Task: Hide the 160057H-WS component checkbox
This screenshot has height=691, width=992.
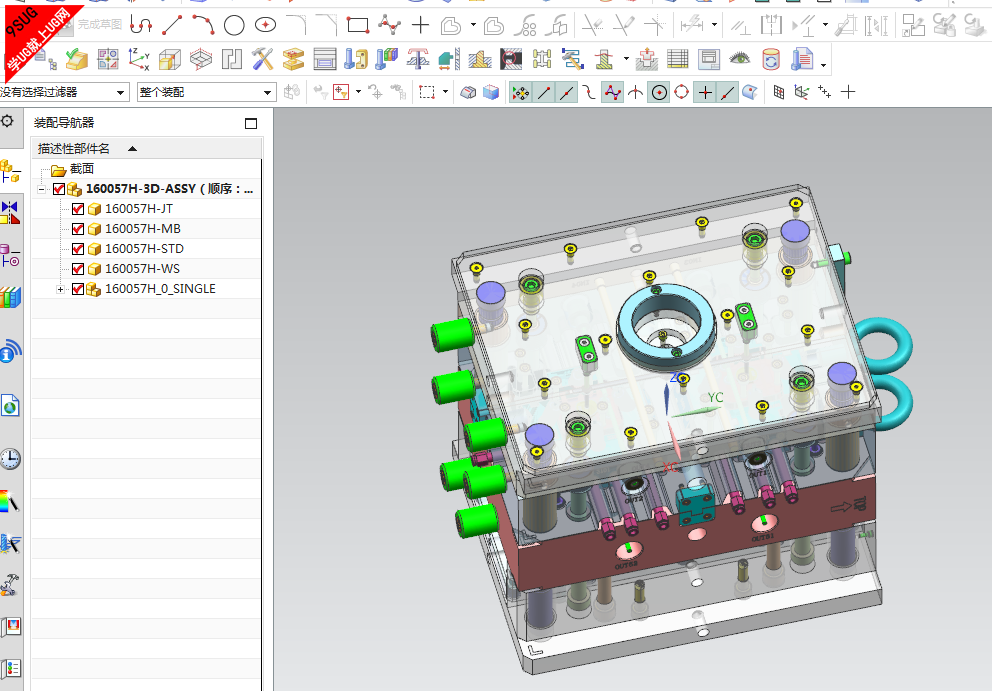Action: pyautogui.click(x=78, y=269)
